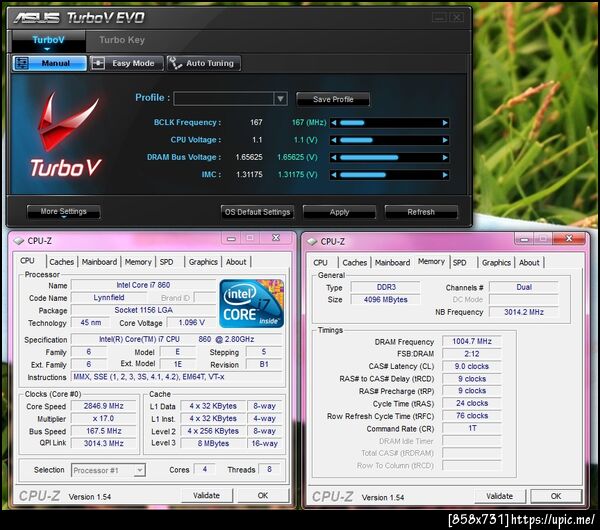
Task: Click the Manual mode sliders icon
Action: [22, 63]
